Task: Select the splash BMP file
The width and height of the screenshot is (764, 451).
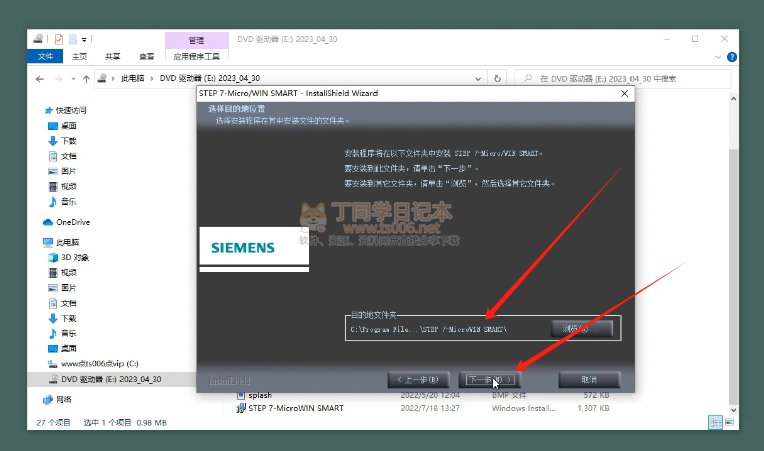Action: click(x=255, y=395)
